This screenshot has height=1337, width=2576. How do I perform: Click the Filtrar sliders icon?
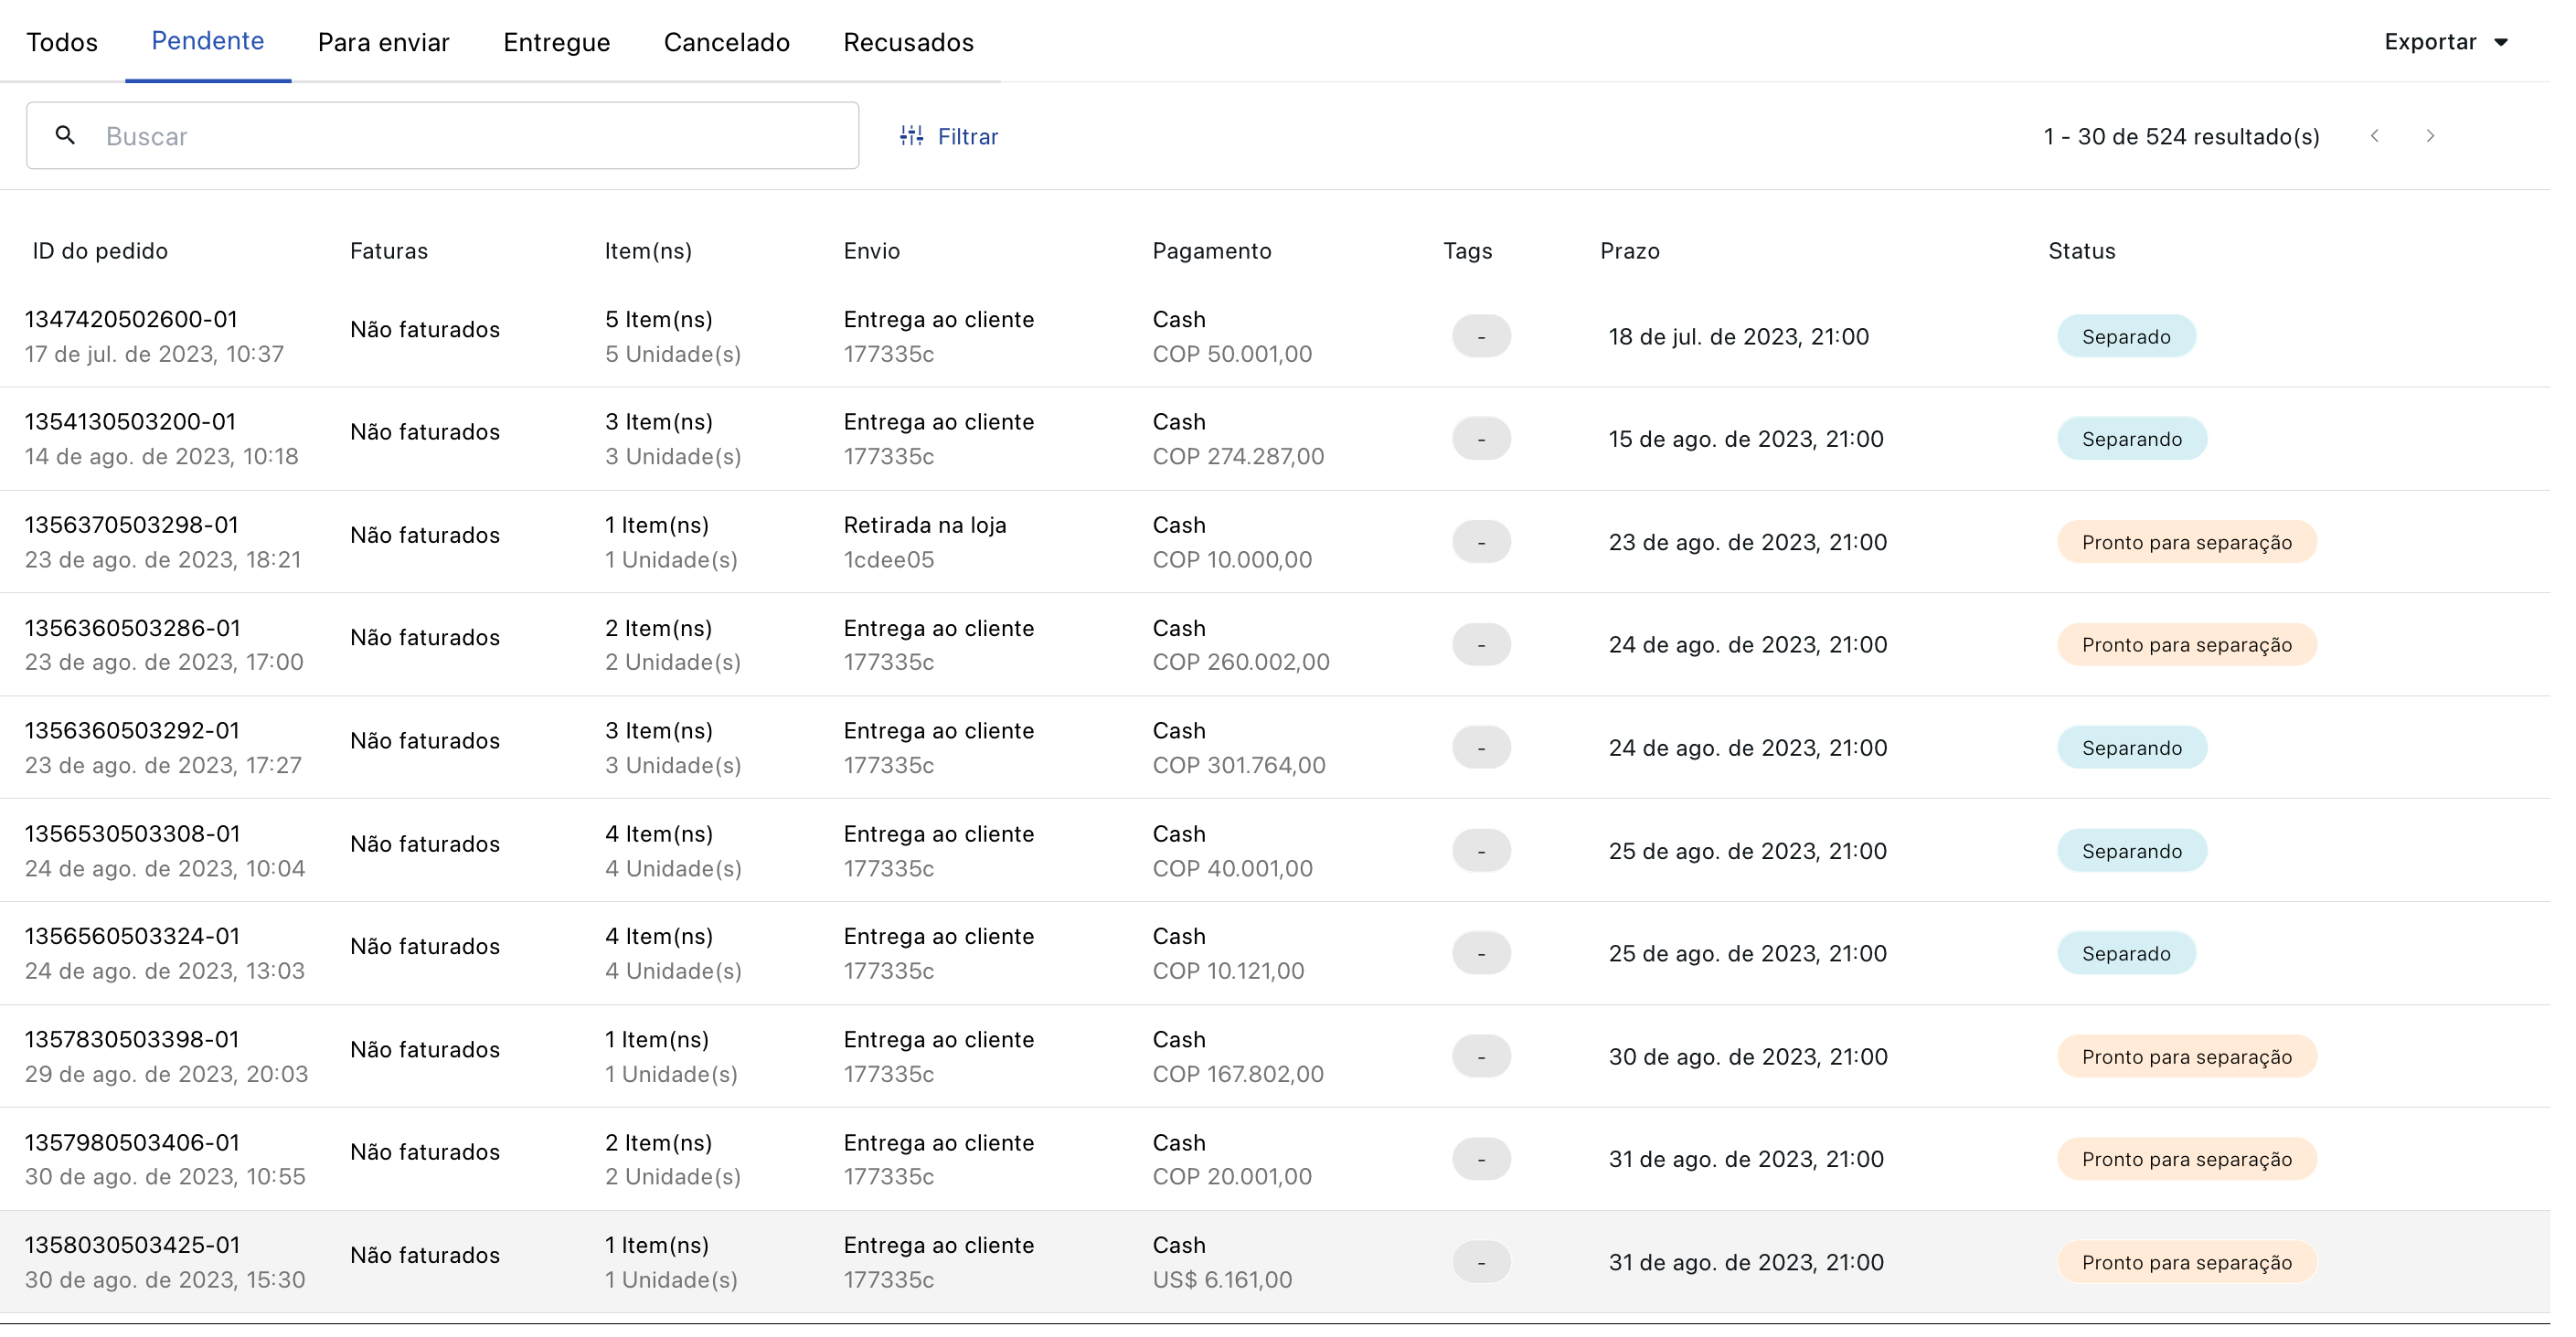[x=910, y=135]
